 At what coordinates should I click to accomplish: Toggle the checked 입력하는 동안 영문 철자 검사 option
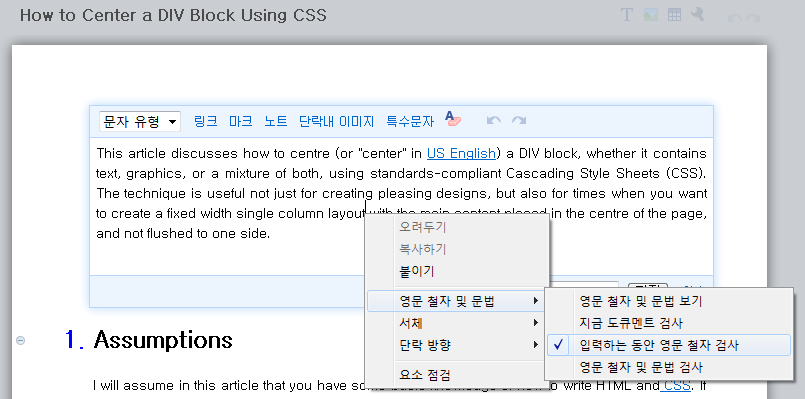(669, 345)
